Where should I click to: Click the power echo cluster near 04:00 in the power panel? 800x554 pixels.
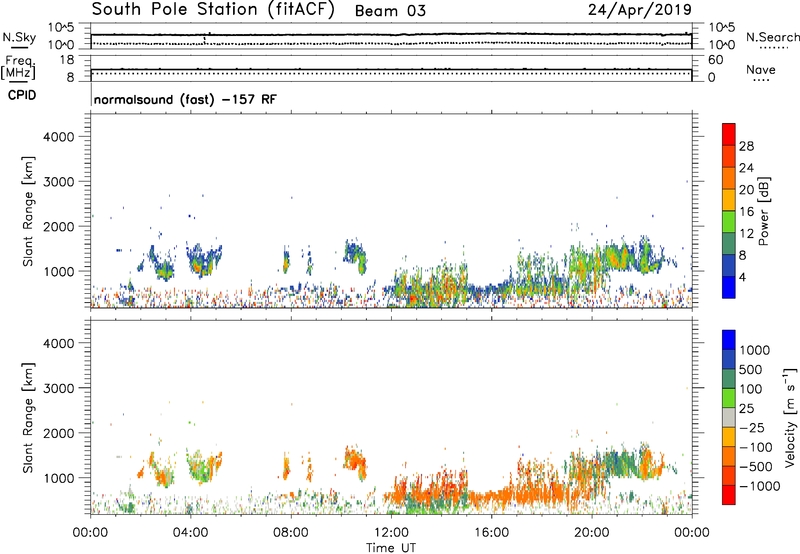[203, 260]
